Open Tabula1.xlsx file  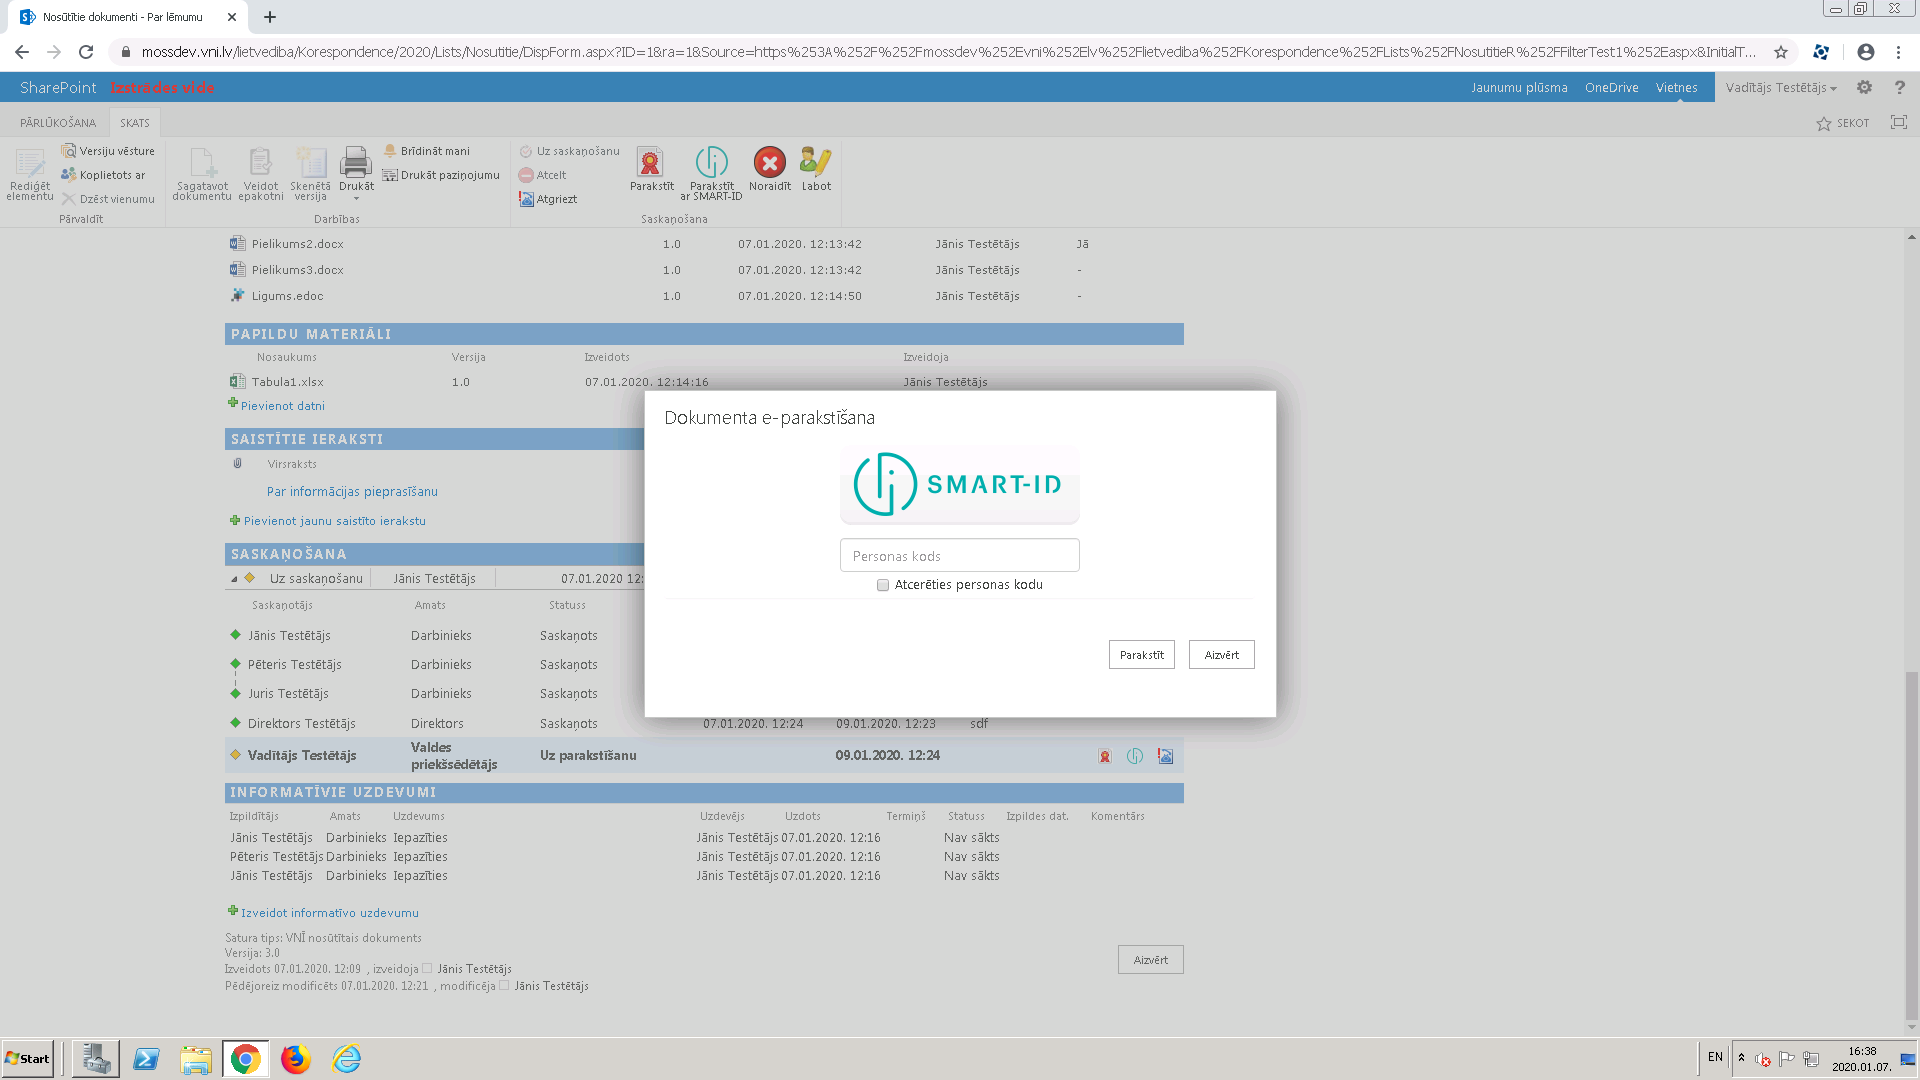pos(287,382)
